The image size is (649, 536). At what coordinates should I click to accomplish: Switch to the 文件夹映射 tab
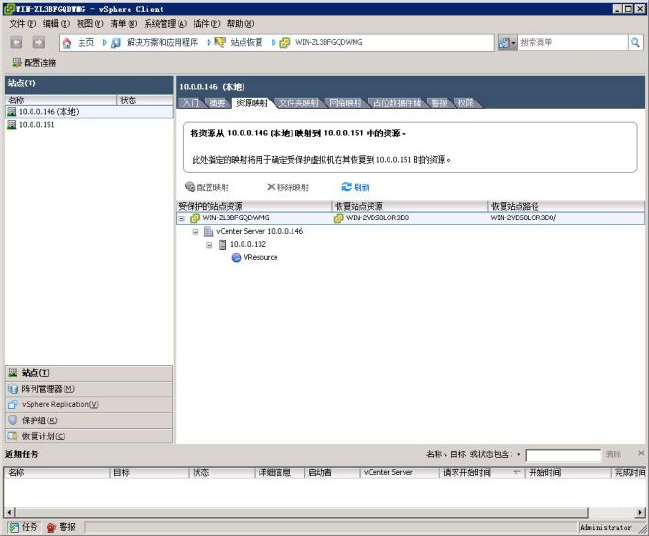click(298, 103)
